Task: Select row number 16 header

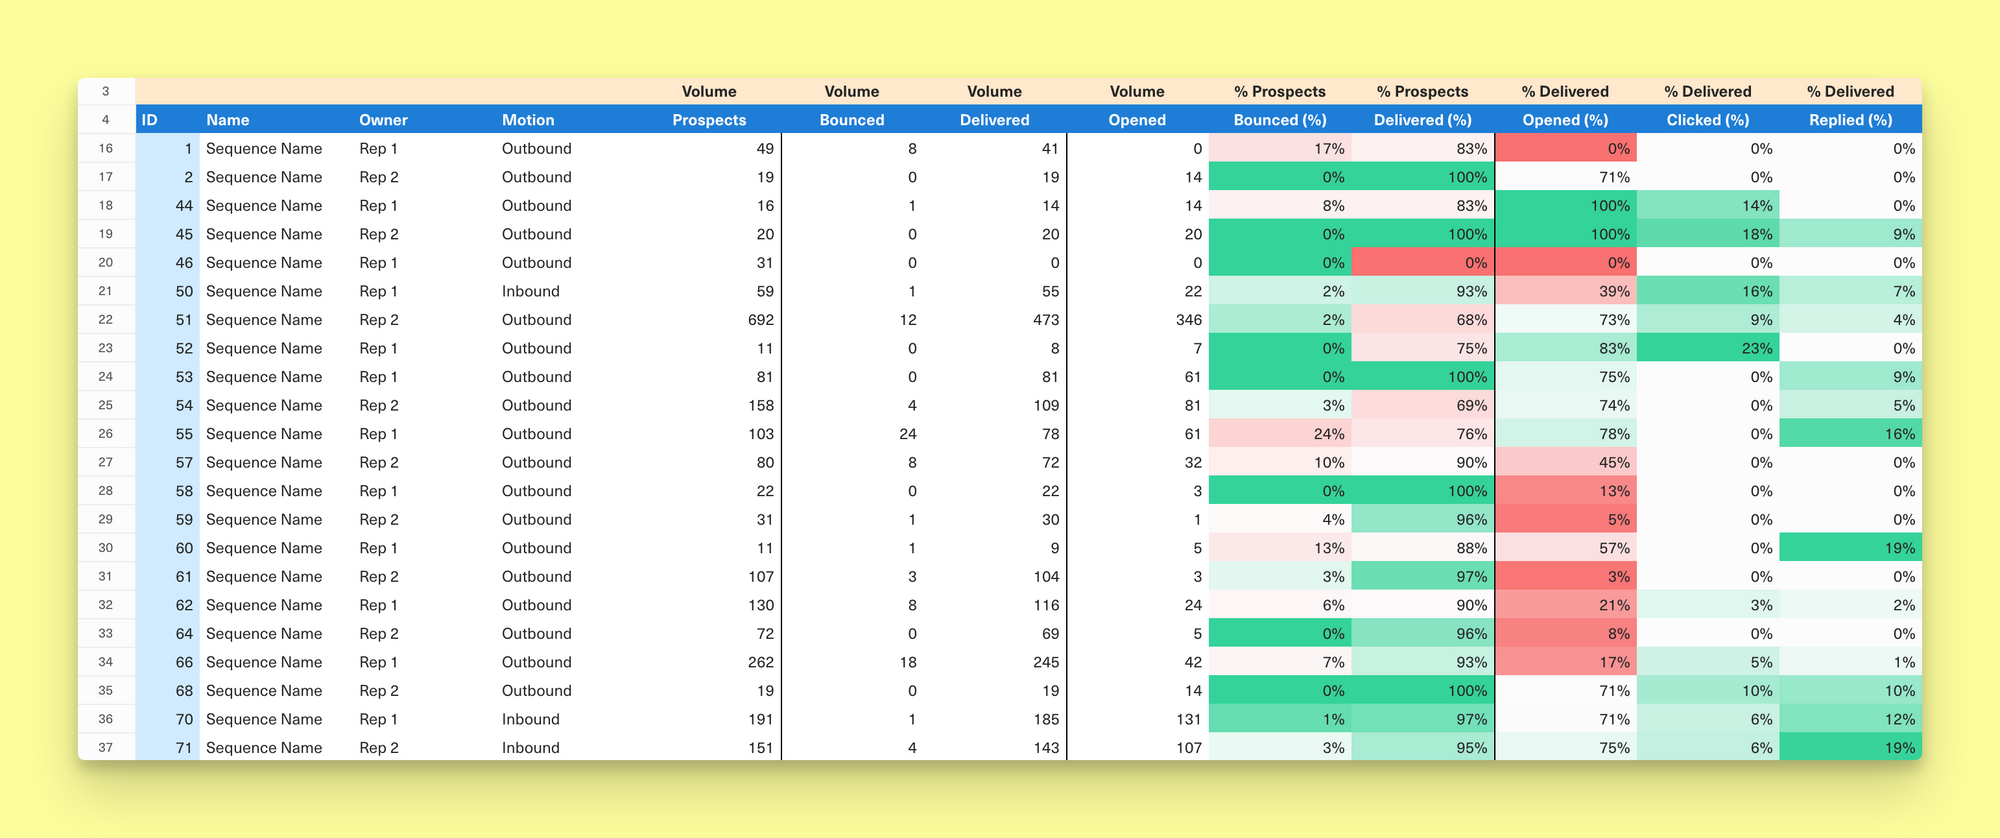Action: pyautogui.click(x=106, y=149)
